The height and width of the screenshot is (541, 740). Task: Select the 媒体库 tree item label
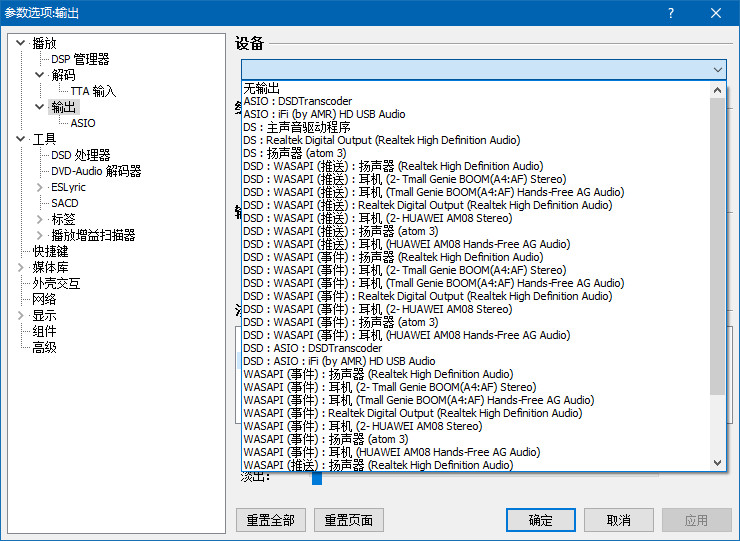point(50,267)
